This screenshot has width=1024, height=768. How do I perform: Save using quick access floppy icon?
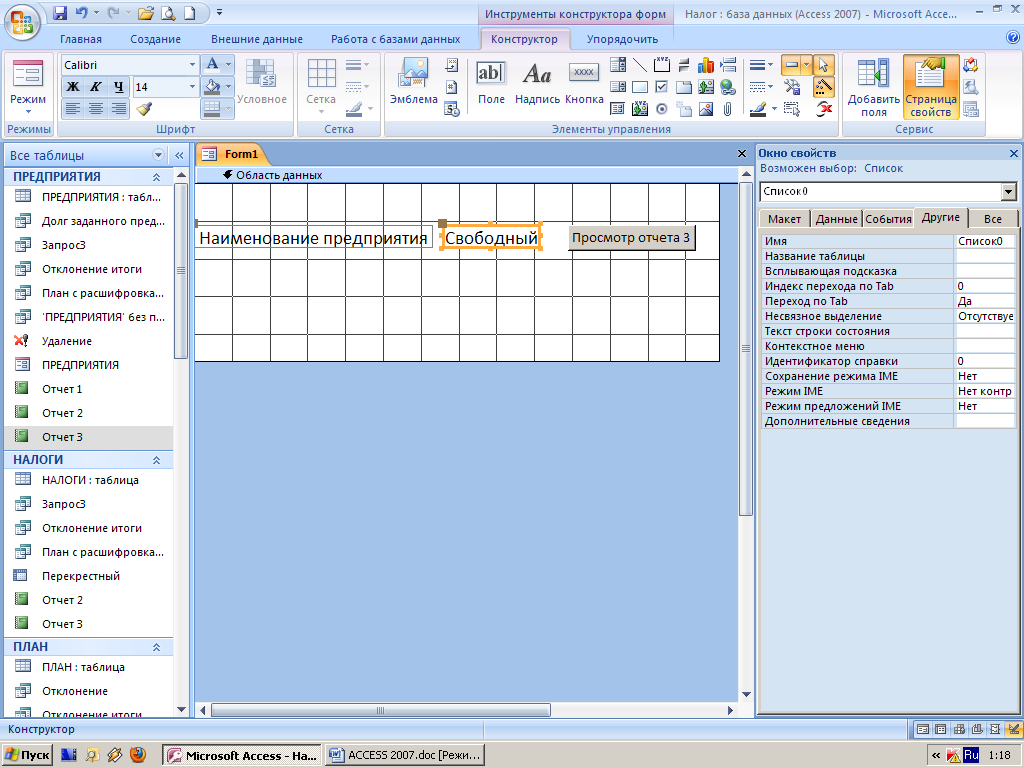click(x=60, y=12)
